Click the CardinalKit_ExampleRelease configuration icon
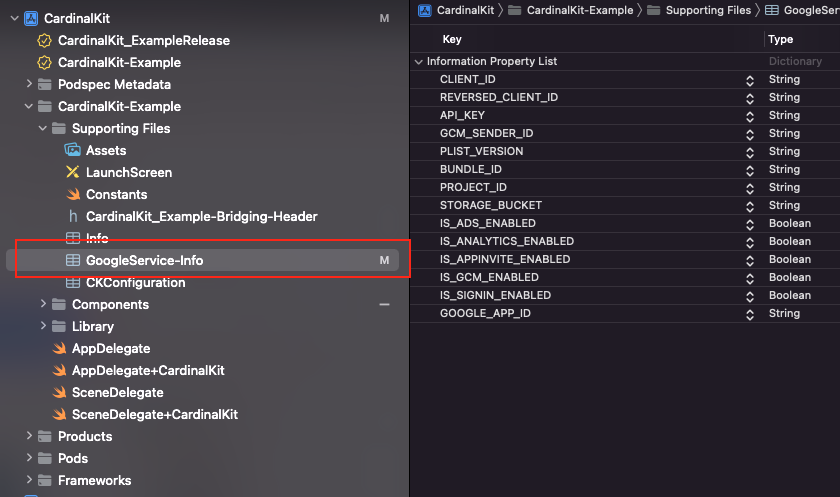The width and height of the screenshot is (840, 497). (x=44, y=40)
